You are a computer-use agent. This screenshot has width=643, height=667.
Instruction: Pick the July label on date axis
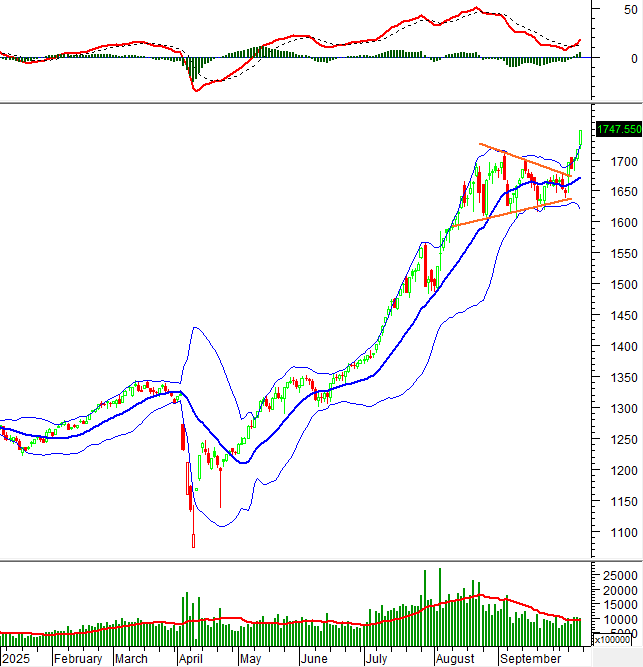(x=375, y=659)
